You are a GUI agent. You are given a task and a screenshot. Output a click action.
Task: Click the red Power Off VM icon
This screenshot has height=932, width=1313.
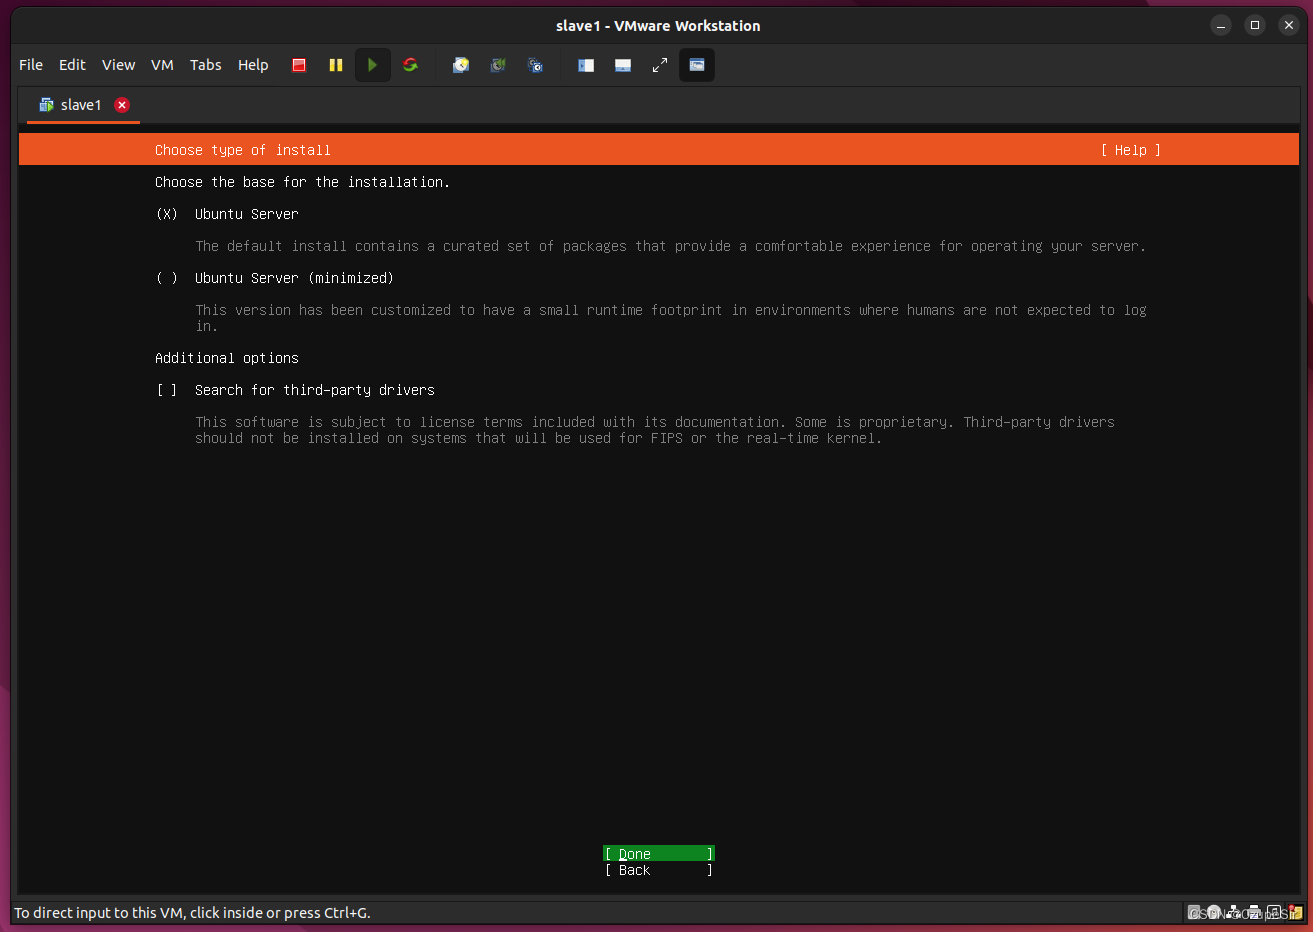(298, 65)
